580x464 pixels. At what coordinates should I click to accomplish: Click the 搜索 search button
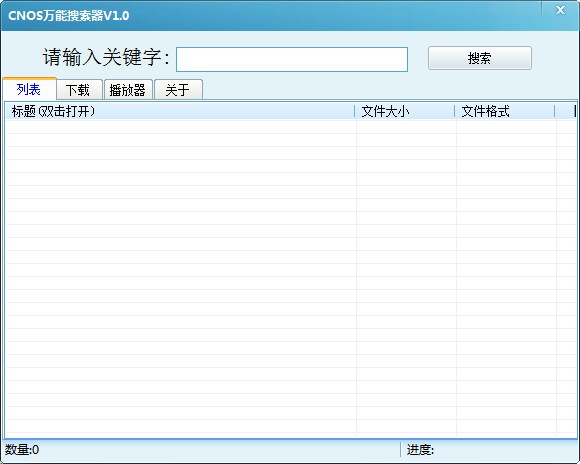pyautogui.click(x=480, y=58)
